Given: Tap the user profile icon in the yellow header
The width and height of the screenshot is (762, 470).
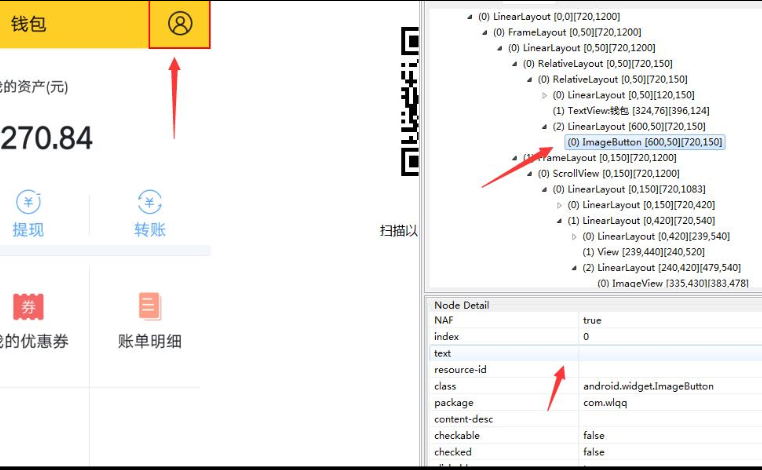Looking at the screenshot, I should pyautogui.click(x=180, y=24).
